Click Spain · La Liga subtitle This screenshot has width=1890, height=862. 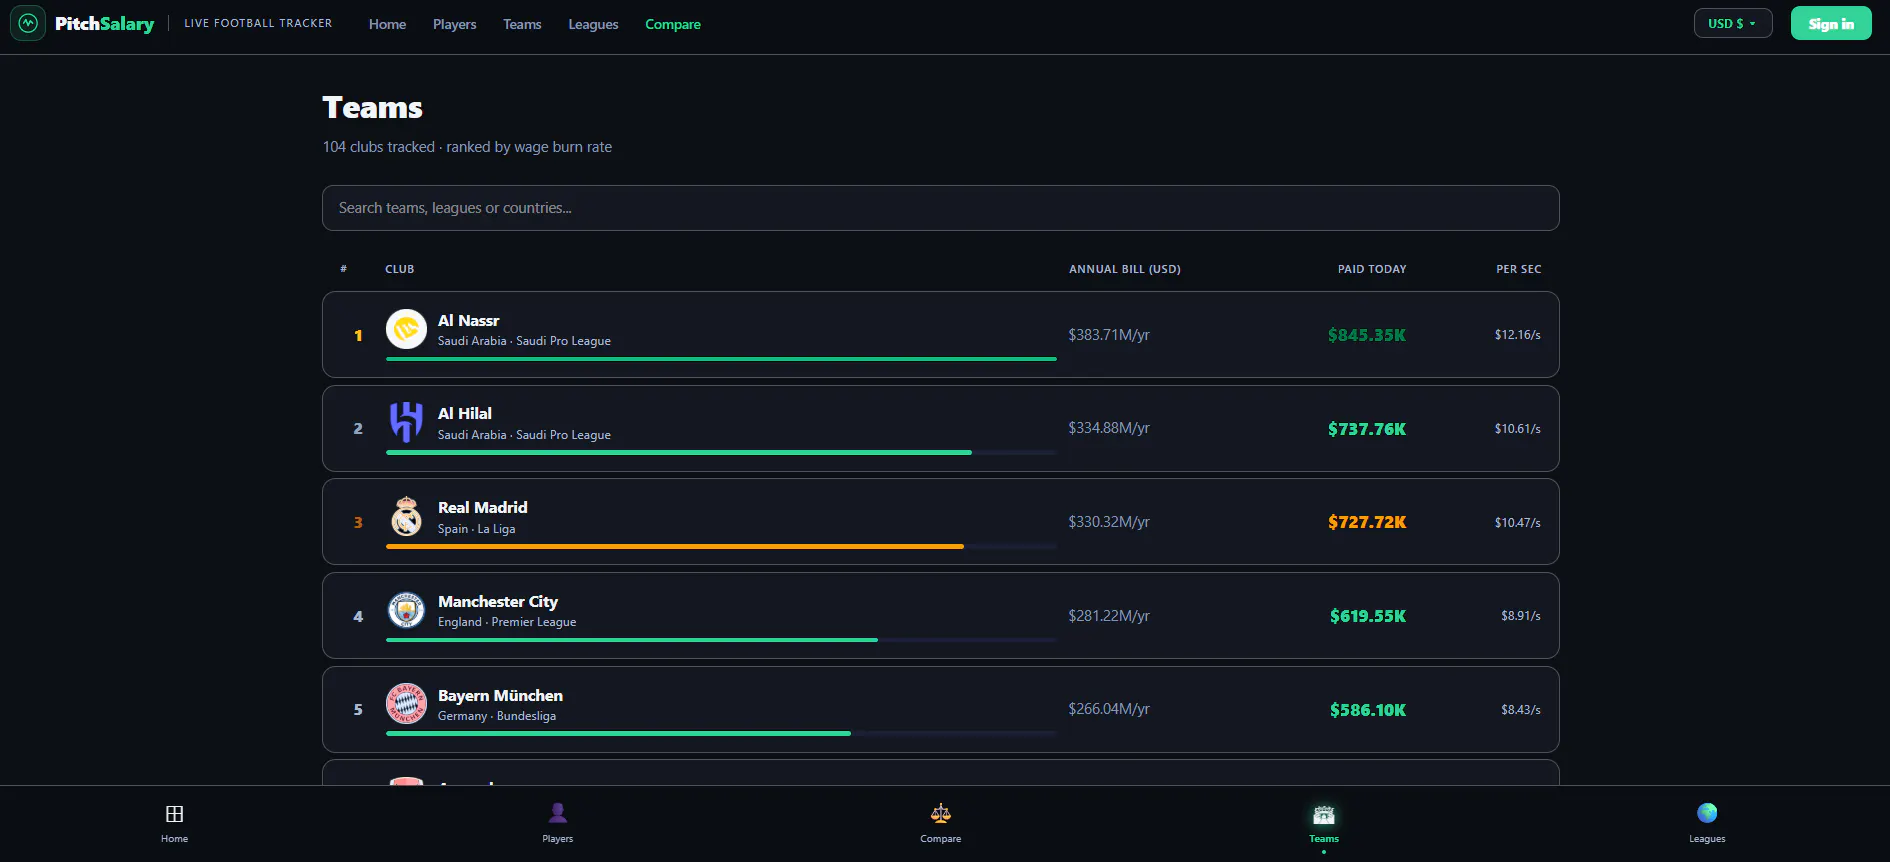point(476,529)
